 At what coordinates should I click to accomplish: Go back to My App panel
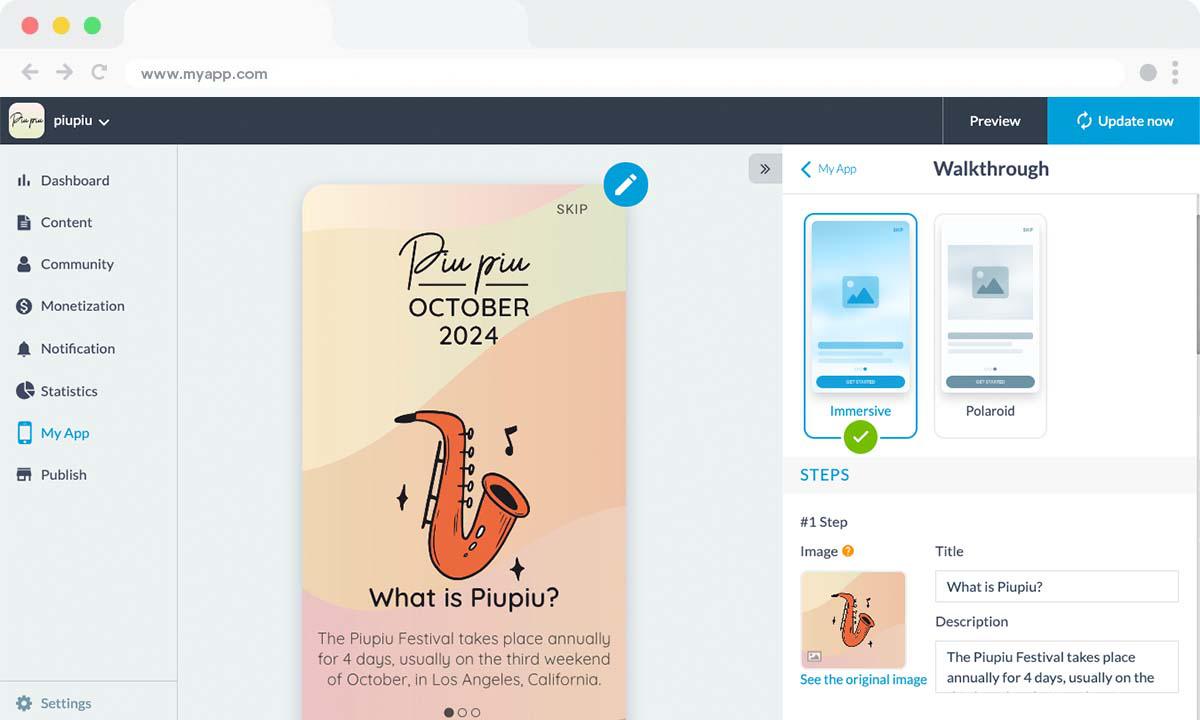point(828,169)
